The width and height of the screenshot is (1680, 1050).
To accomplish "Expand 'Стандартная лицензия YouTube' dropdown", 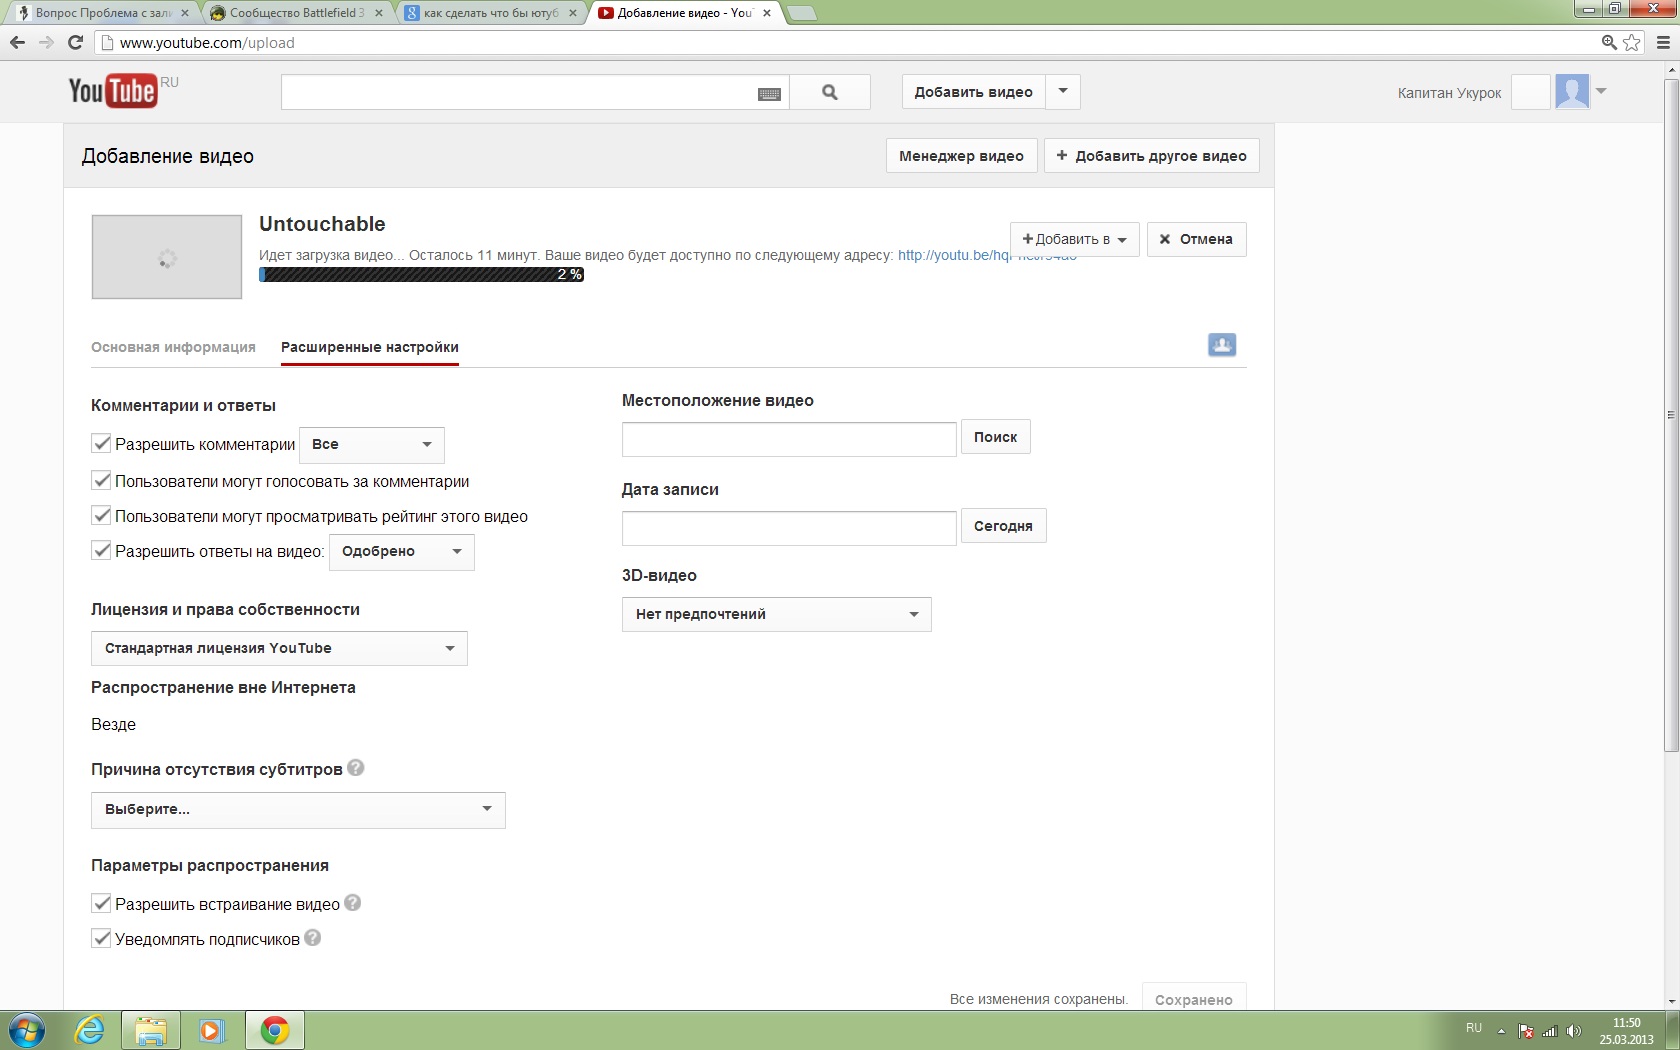I will pyautogui.click(x=279, y=649).
